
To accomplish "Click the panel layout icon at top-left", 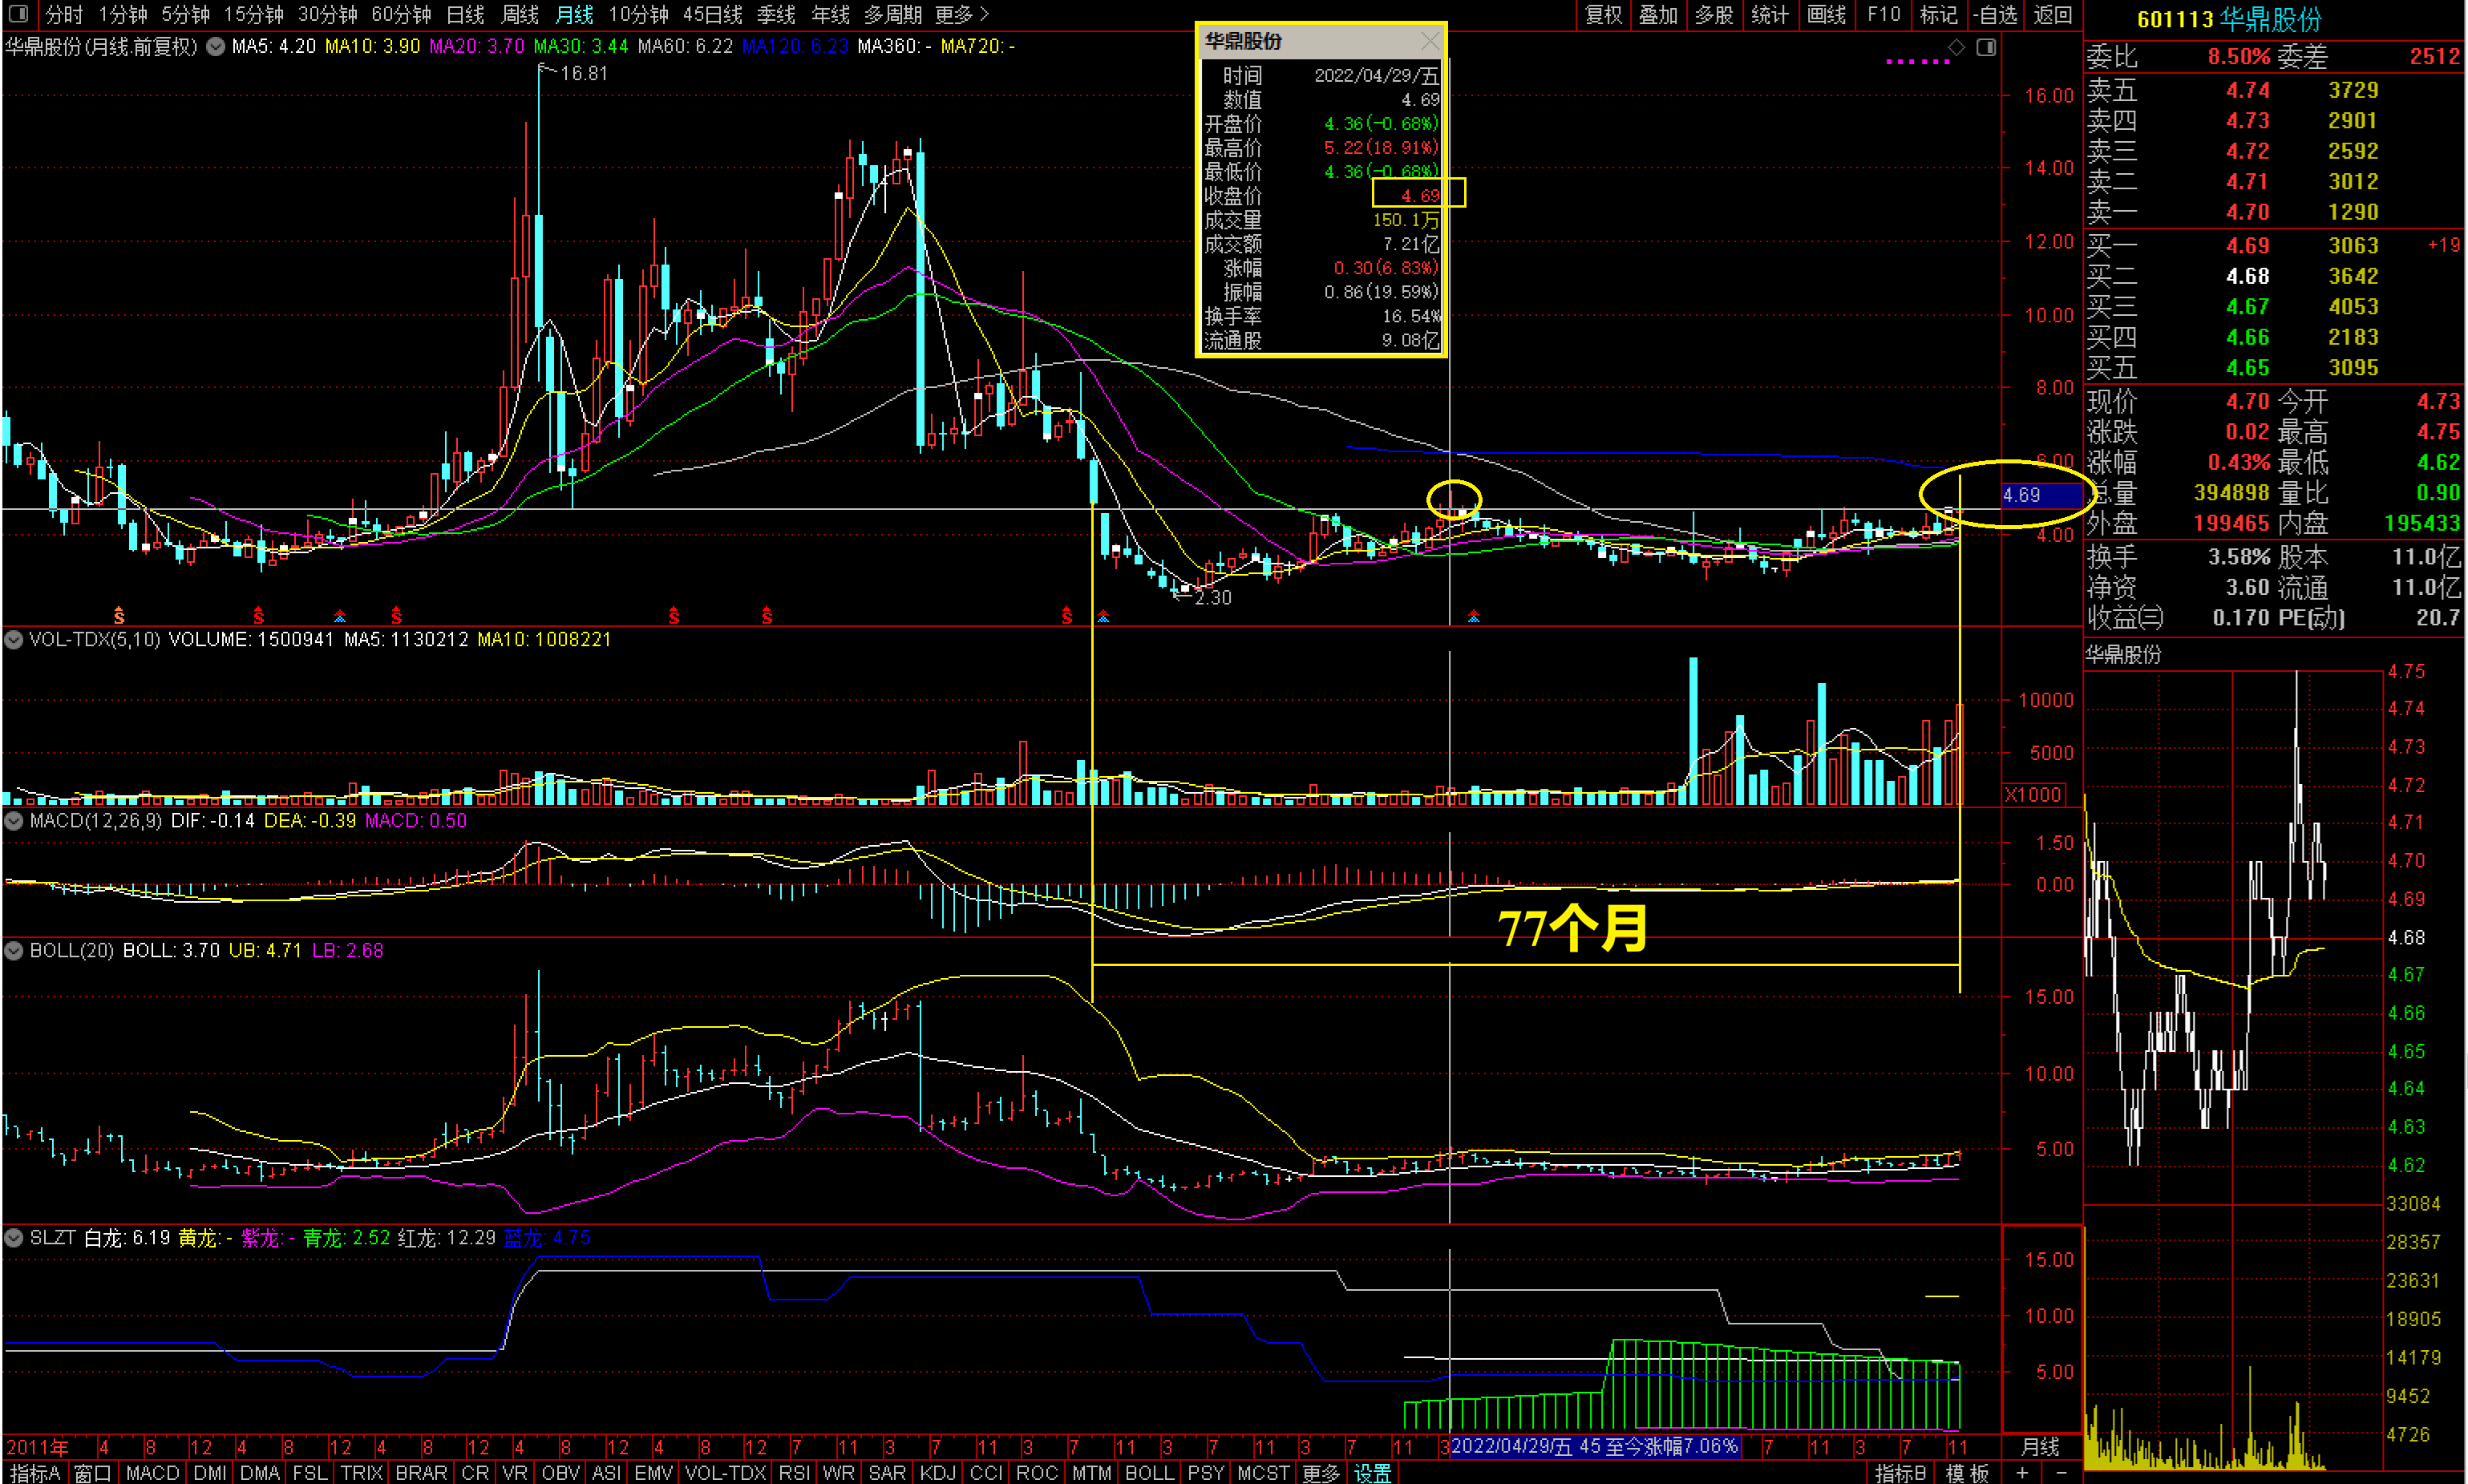I will tap(17, 14).
